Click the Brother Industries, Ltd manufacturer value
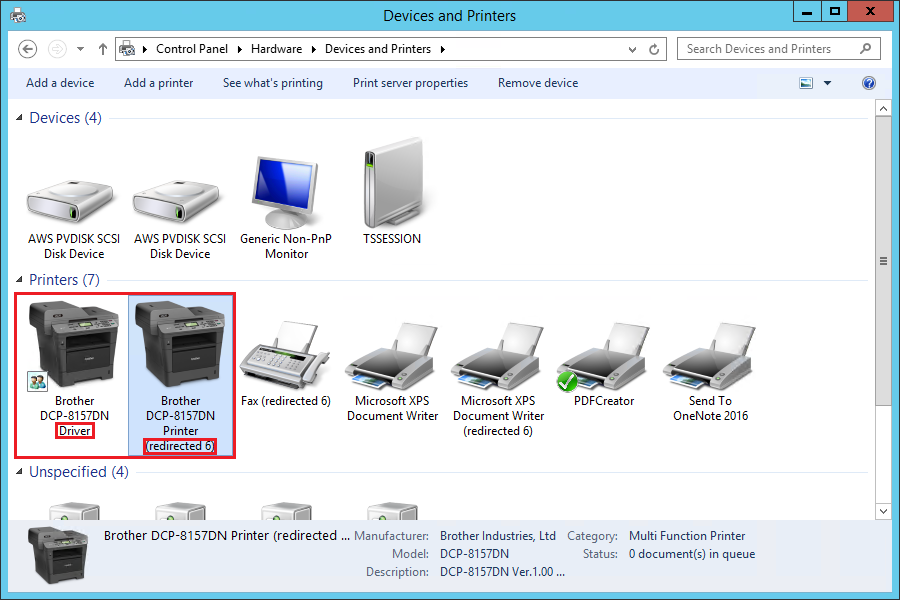The image size is (900, 600). [x=498, y=536]
